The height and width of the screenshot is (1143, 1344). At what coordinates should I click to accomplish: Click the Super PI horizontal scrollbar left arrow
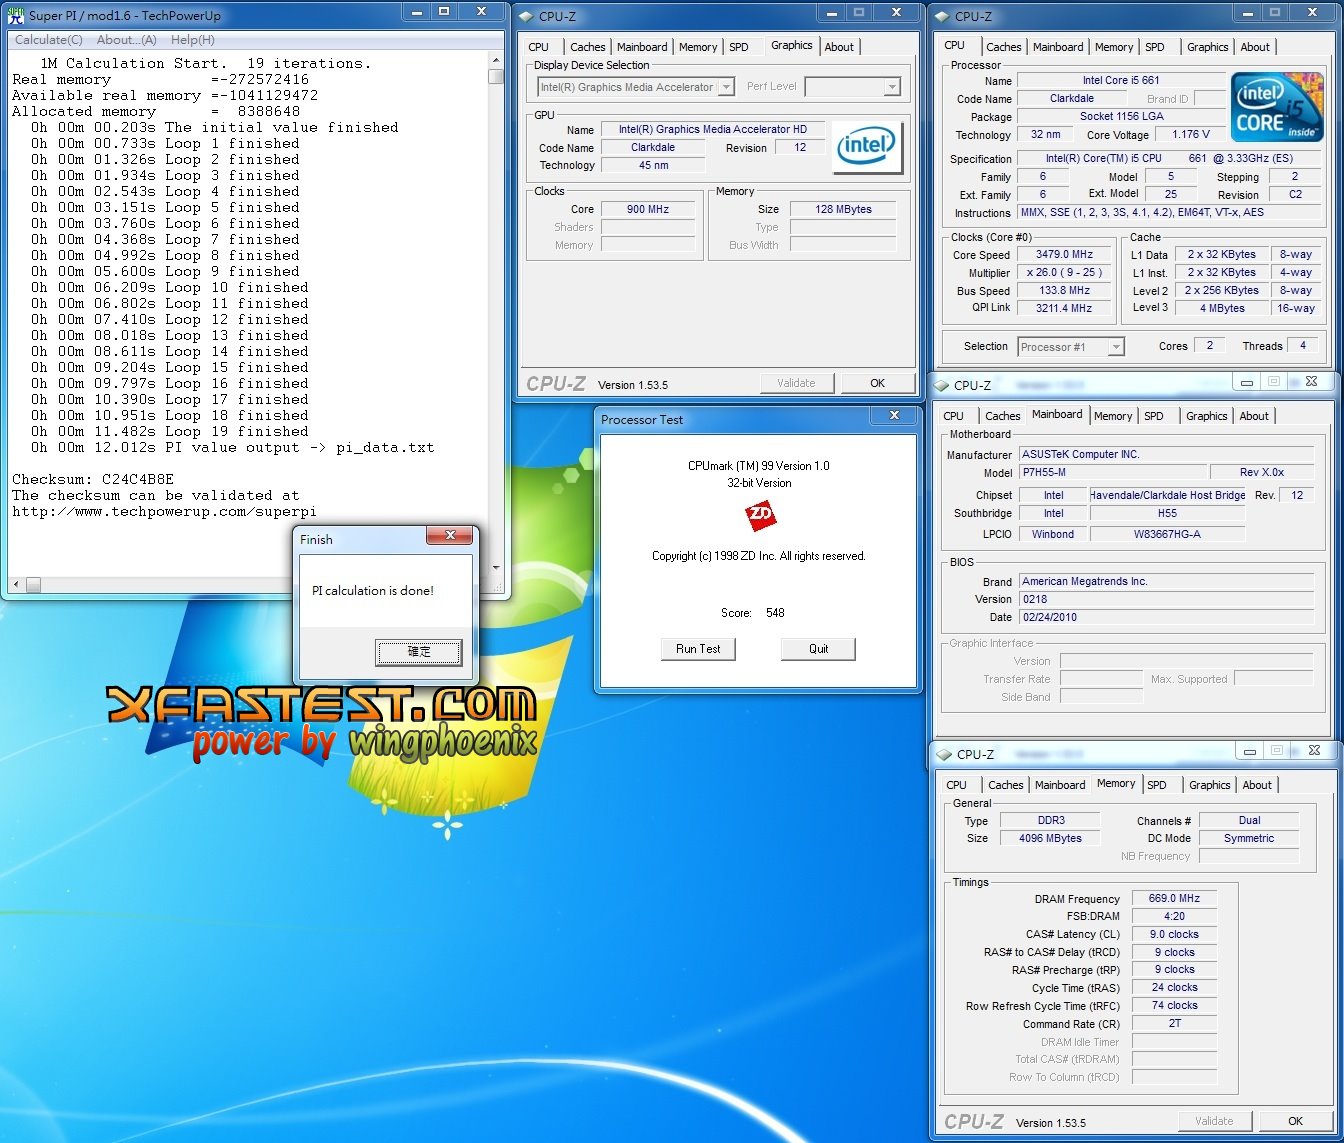coord(15,584)
